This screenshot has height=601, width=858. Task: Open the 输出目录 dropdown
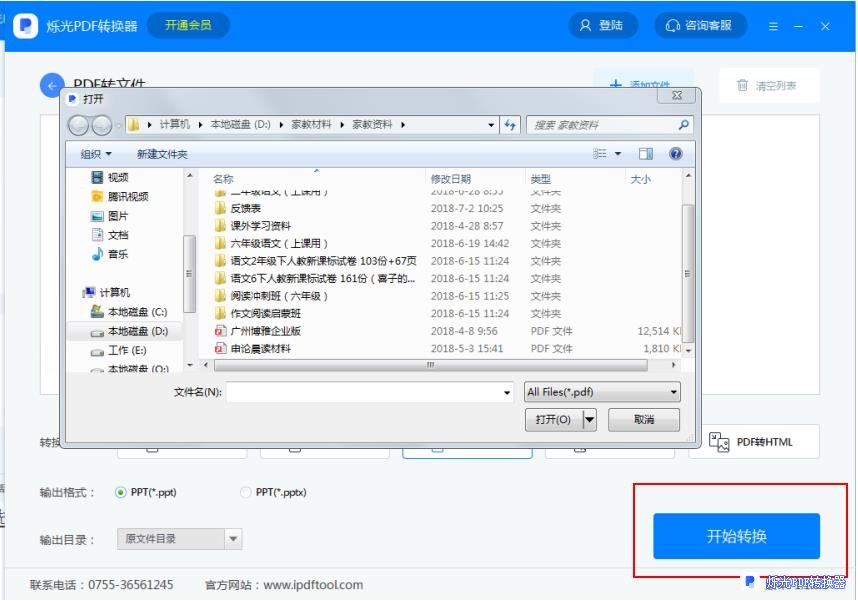(233, 539)
